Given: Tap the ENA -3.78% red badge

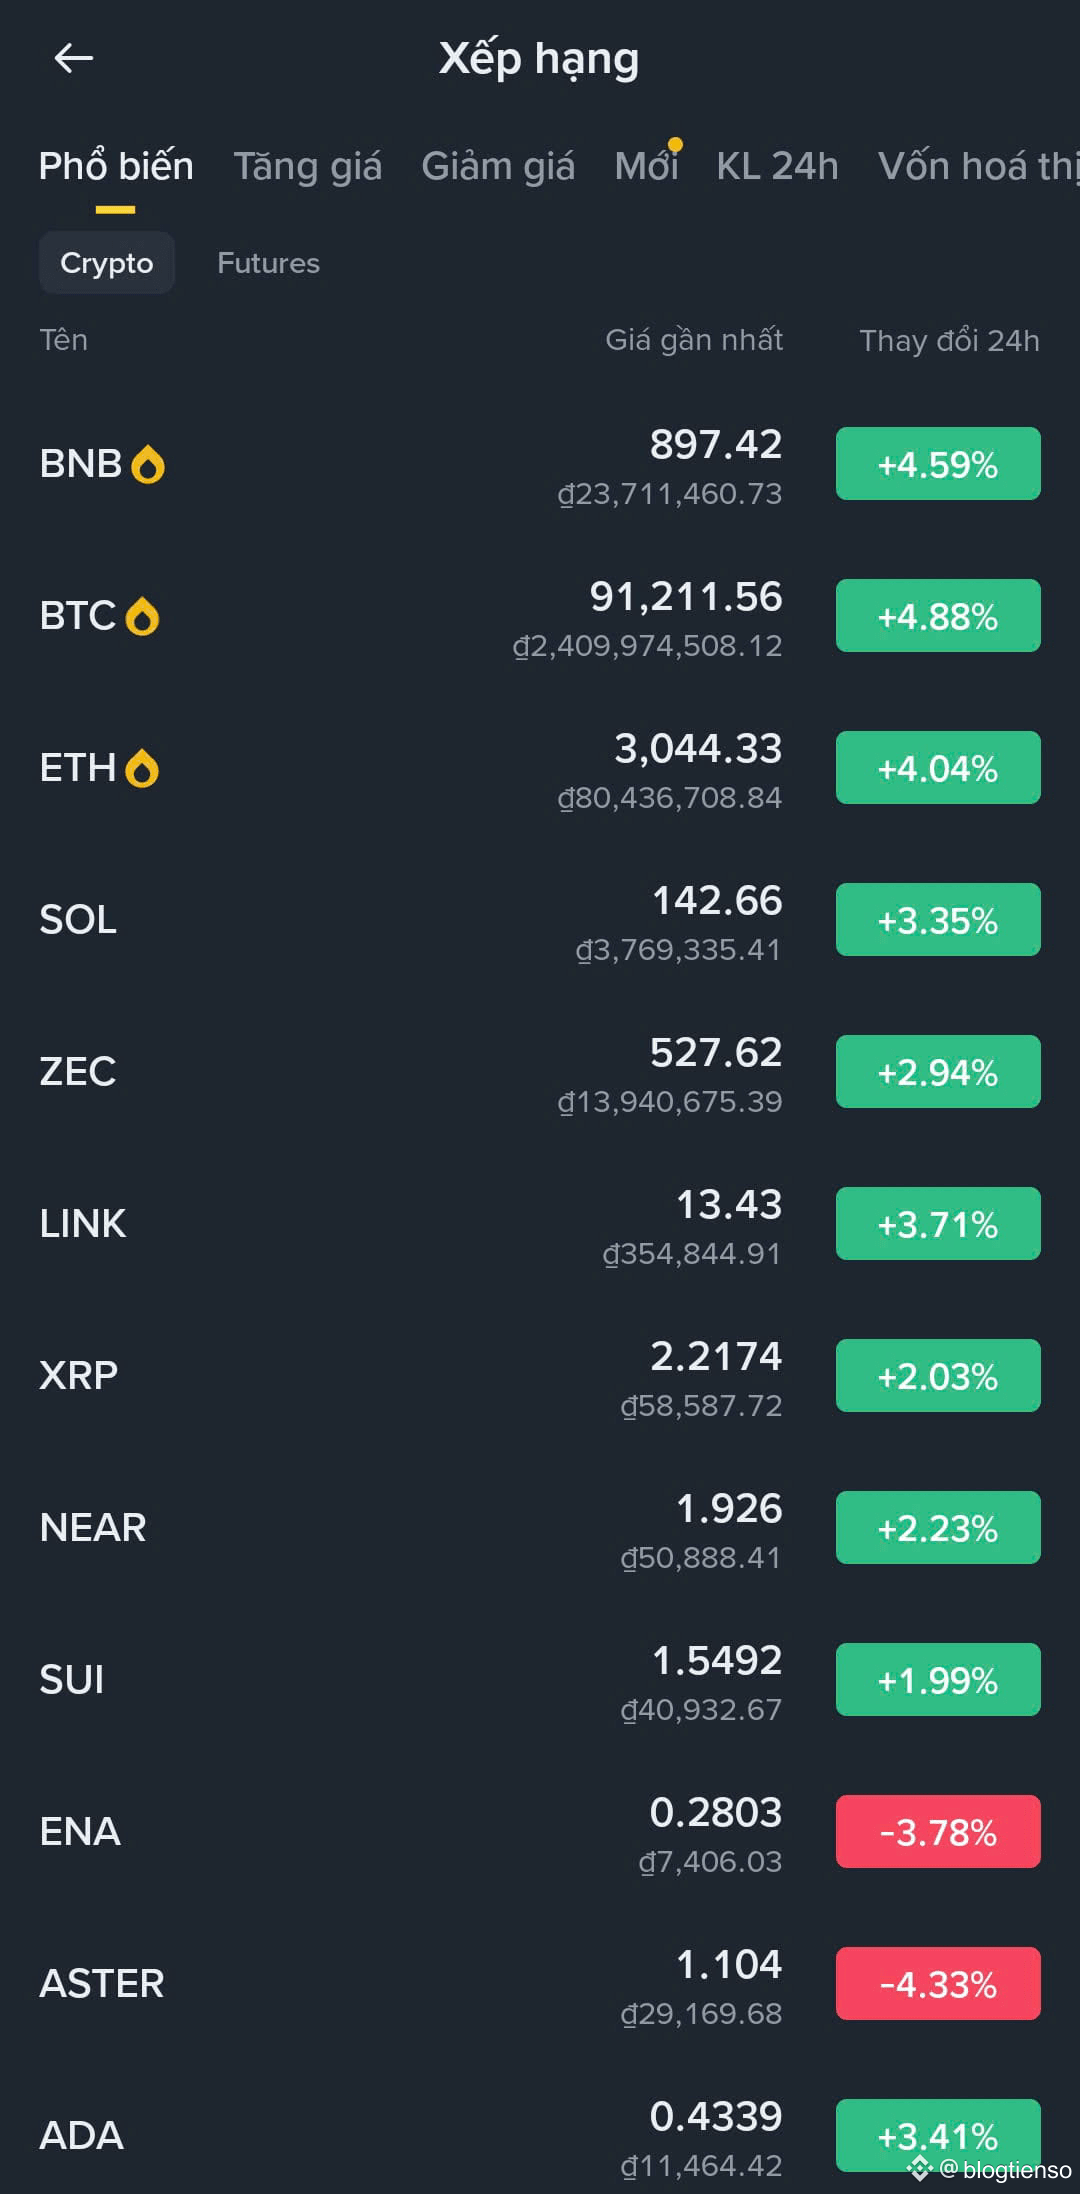Looking at the screenshot, I should (938, 1832).
